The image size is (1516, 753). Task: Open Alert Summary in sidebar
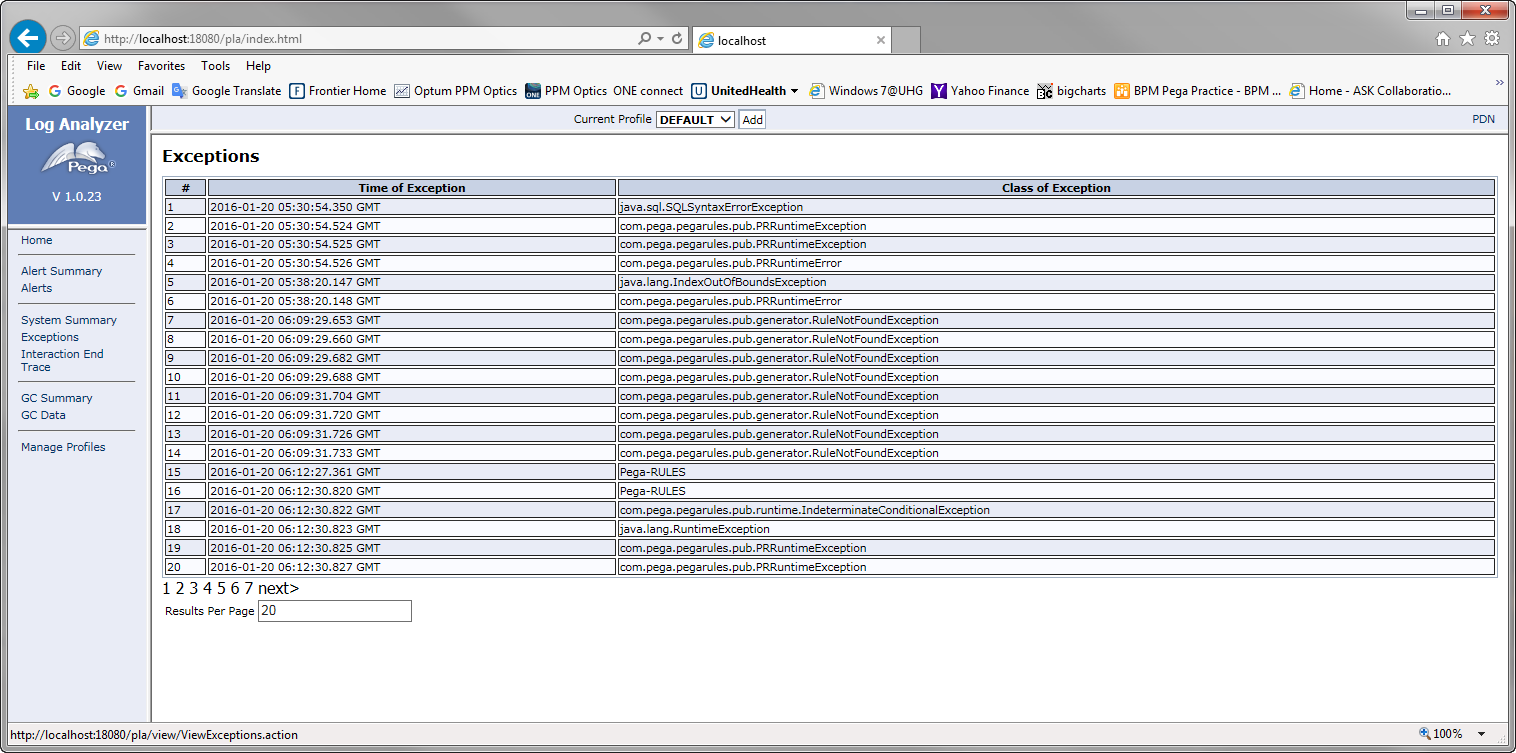[61, 271]
